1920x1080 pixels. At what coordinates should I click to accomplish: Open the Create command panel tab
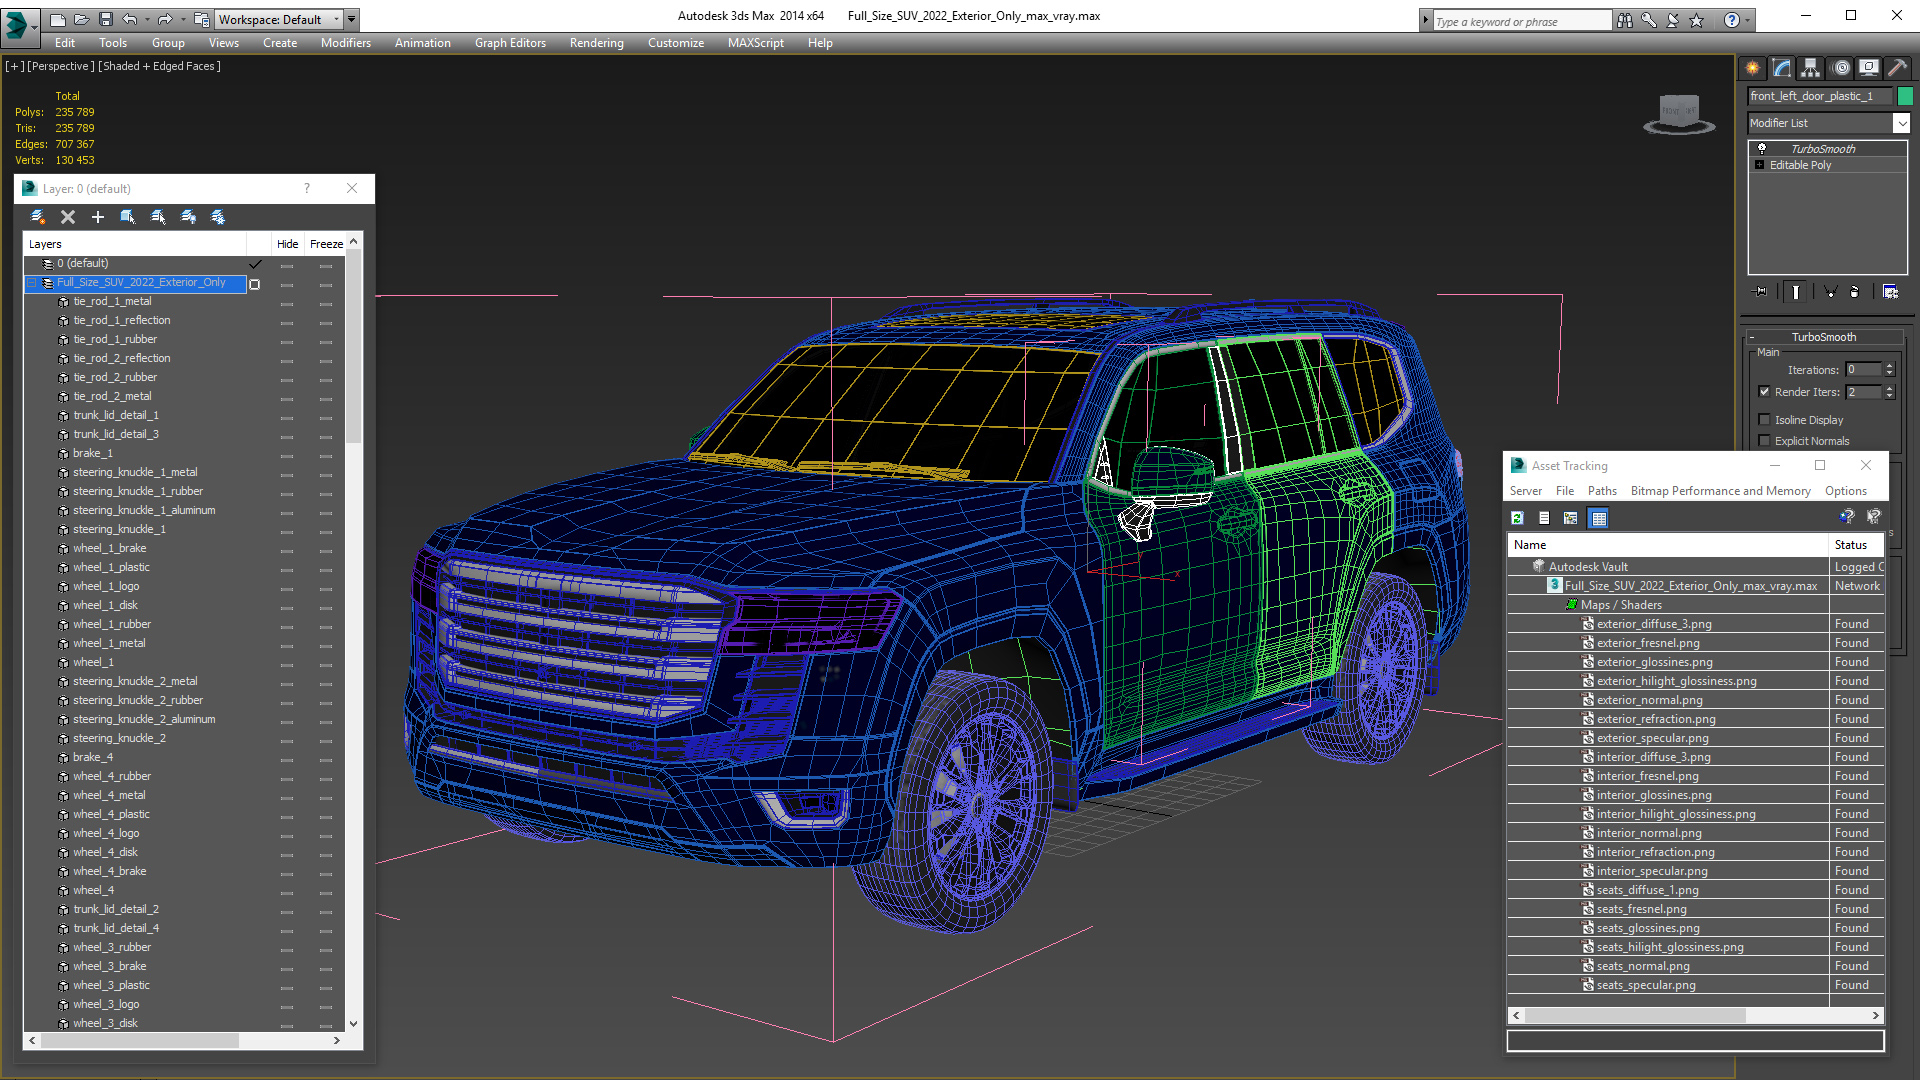pos(1752,68)
